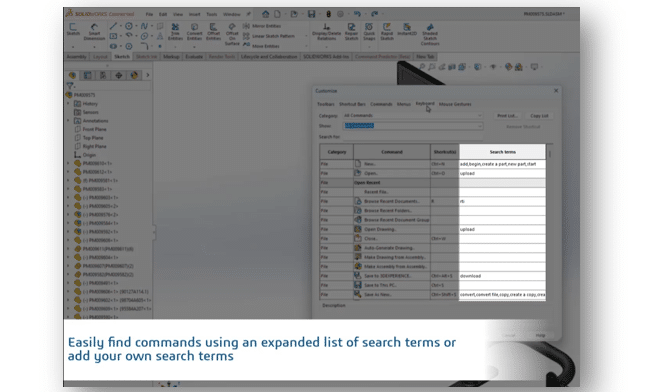
Task: Expand the Annotations tree node
Action: click(68, 121)
